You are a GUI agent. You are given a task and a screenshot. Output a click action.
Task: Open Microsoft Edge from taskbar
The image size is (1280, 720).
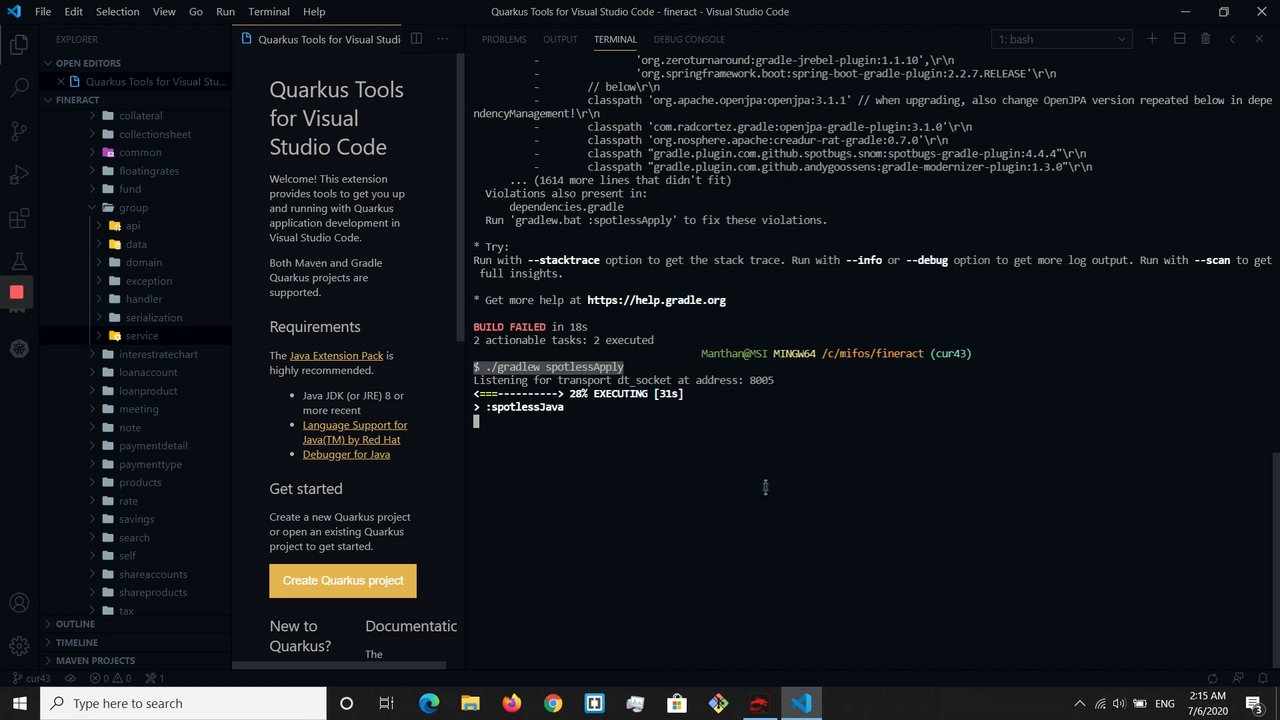coord(429,703)
